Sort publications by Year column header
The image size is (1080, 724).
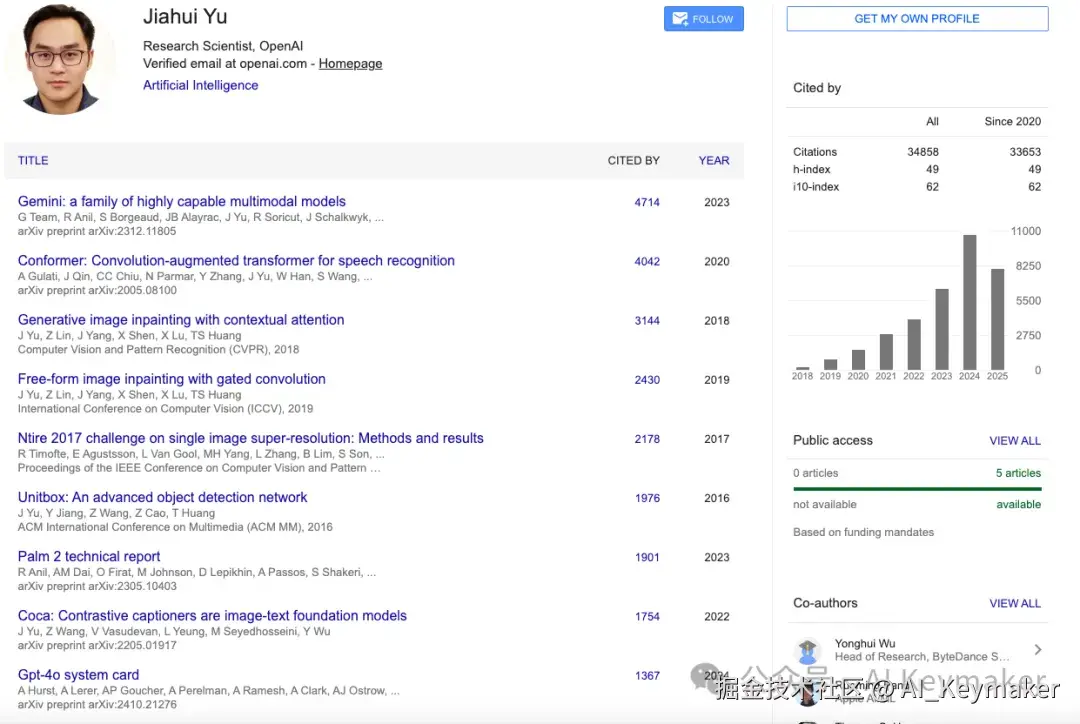(x=713, y=161)
